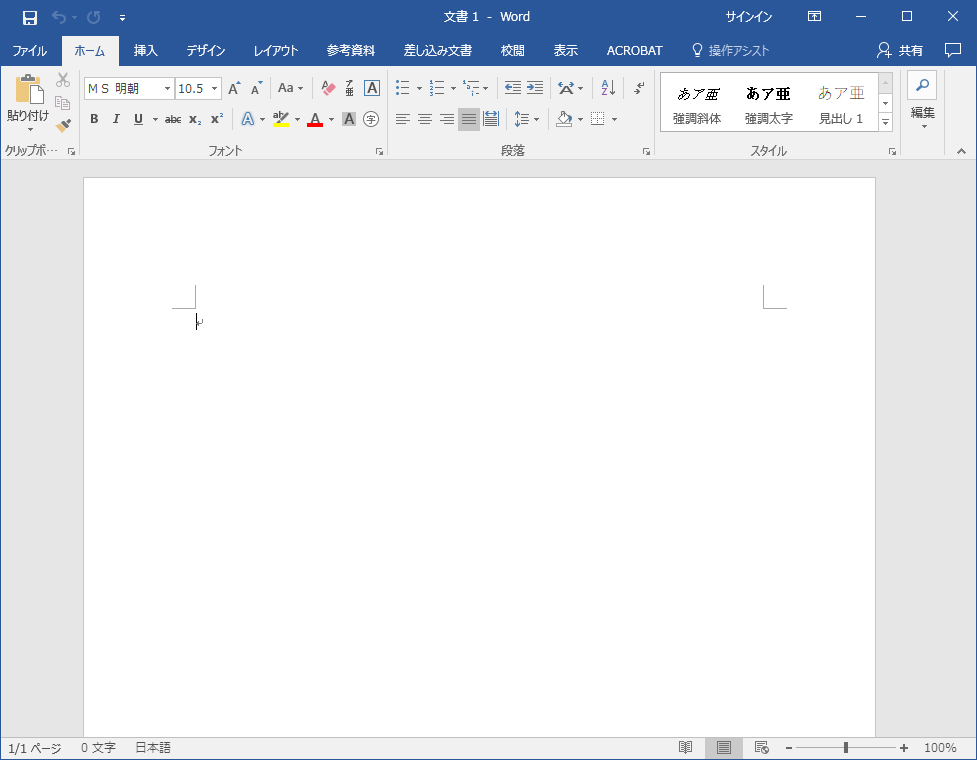Expand the multilevel list dropdown
The height and width of the screenshot is (760, 977).
[485, 88]
